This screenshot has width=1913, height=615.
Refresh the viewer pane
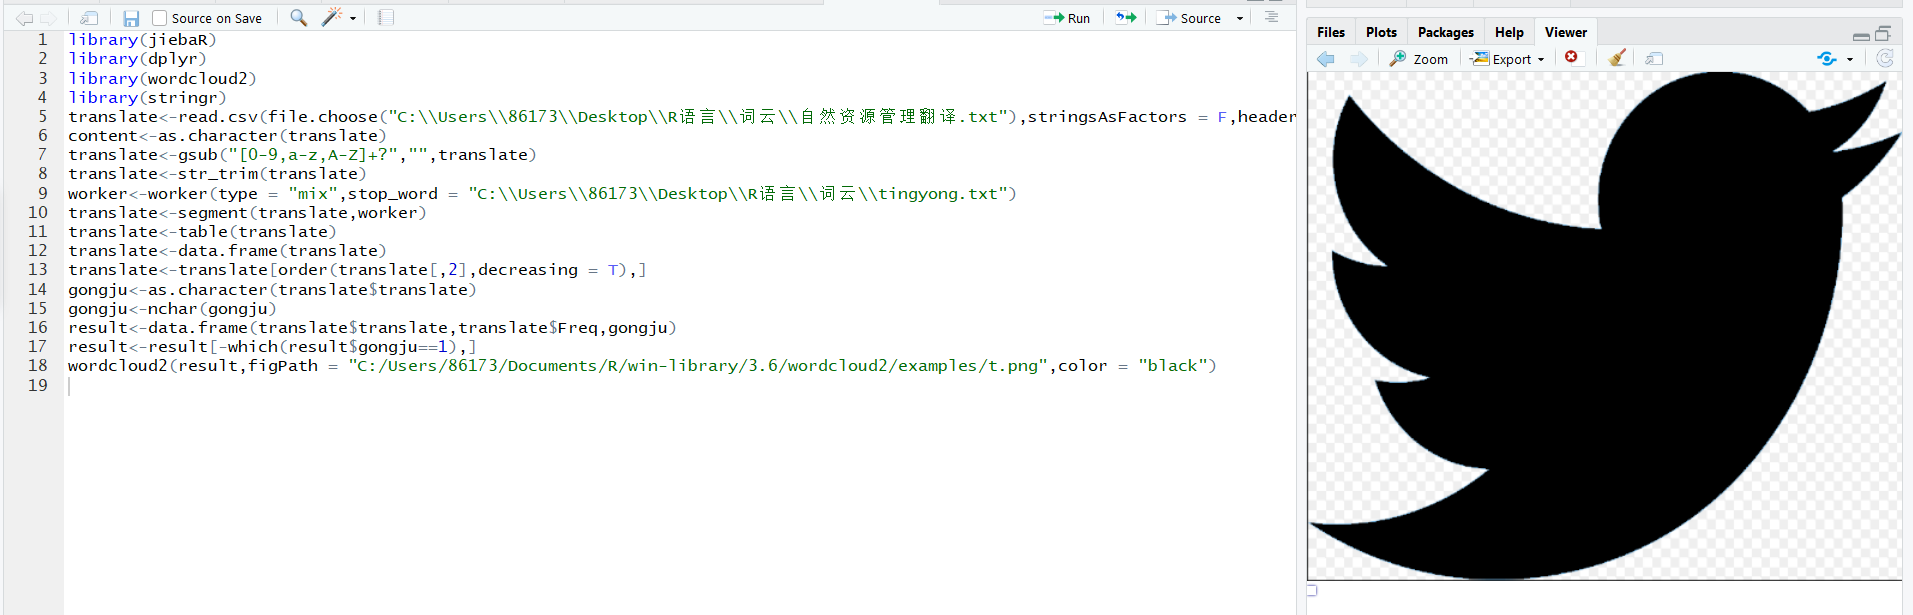coord(1885,58)
